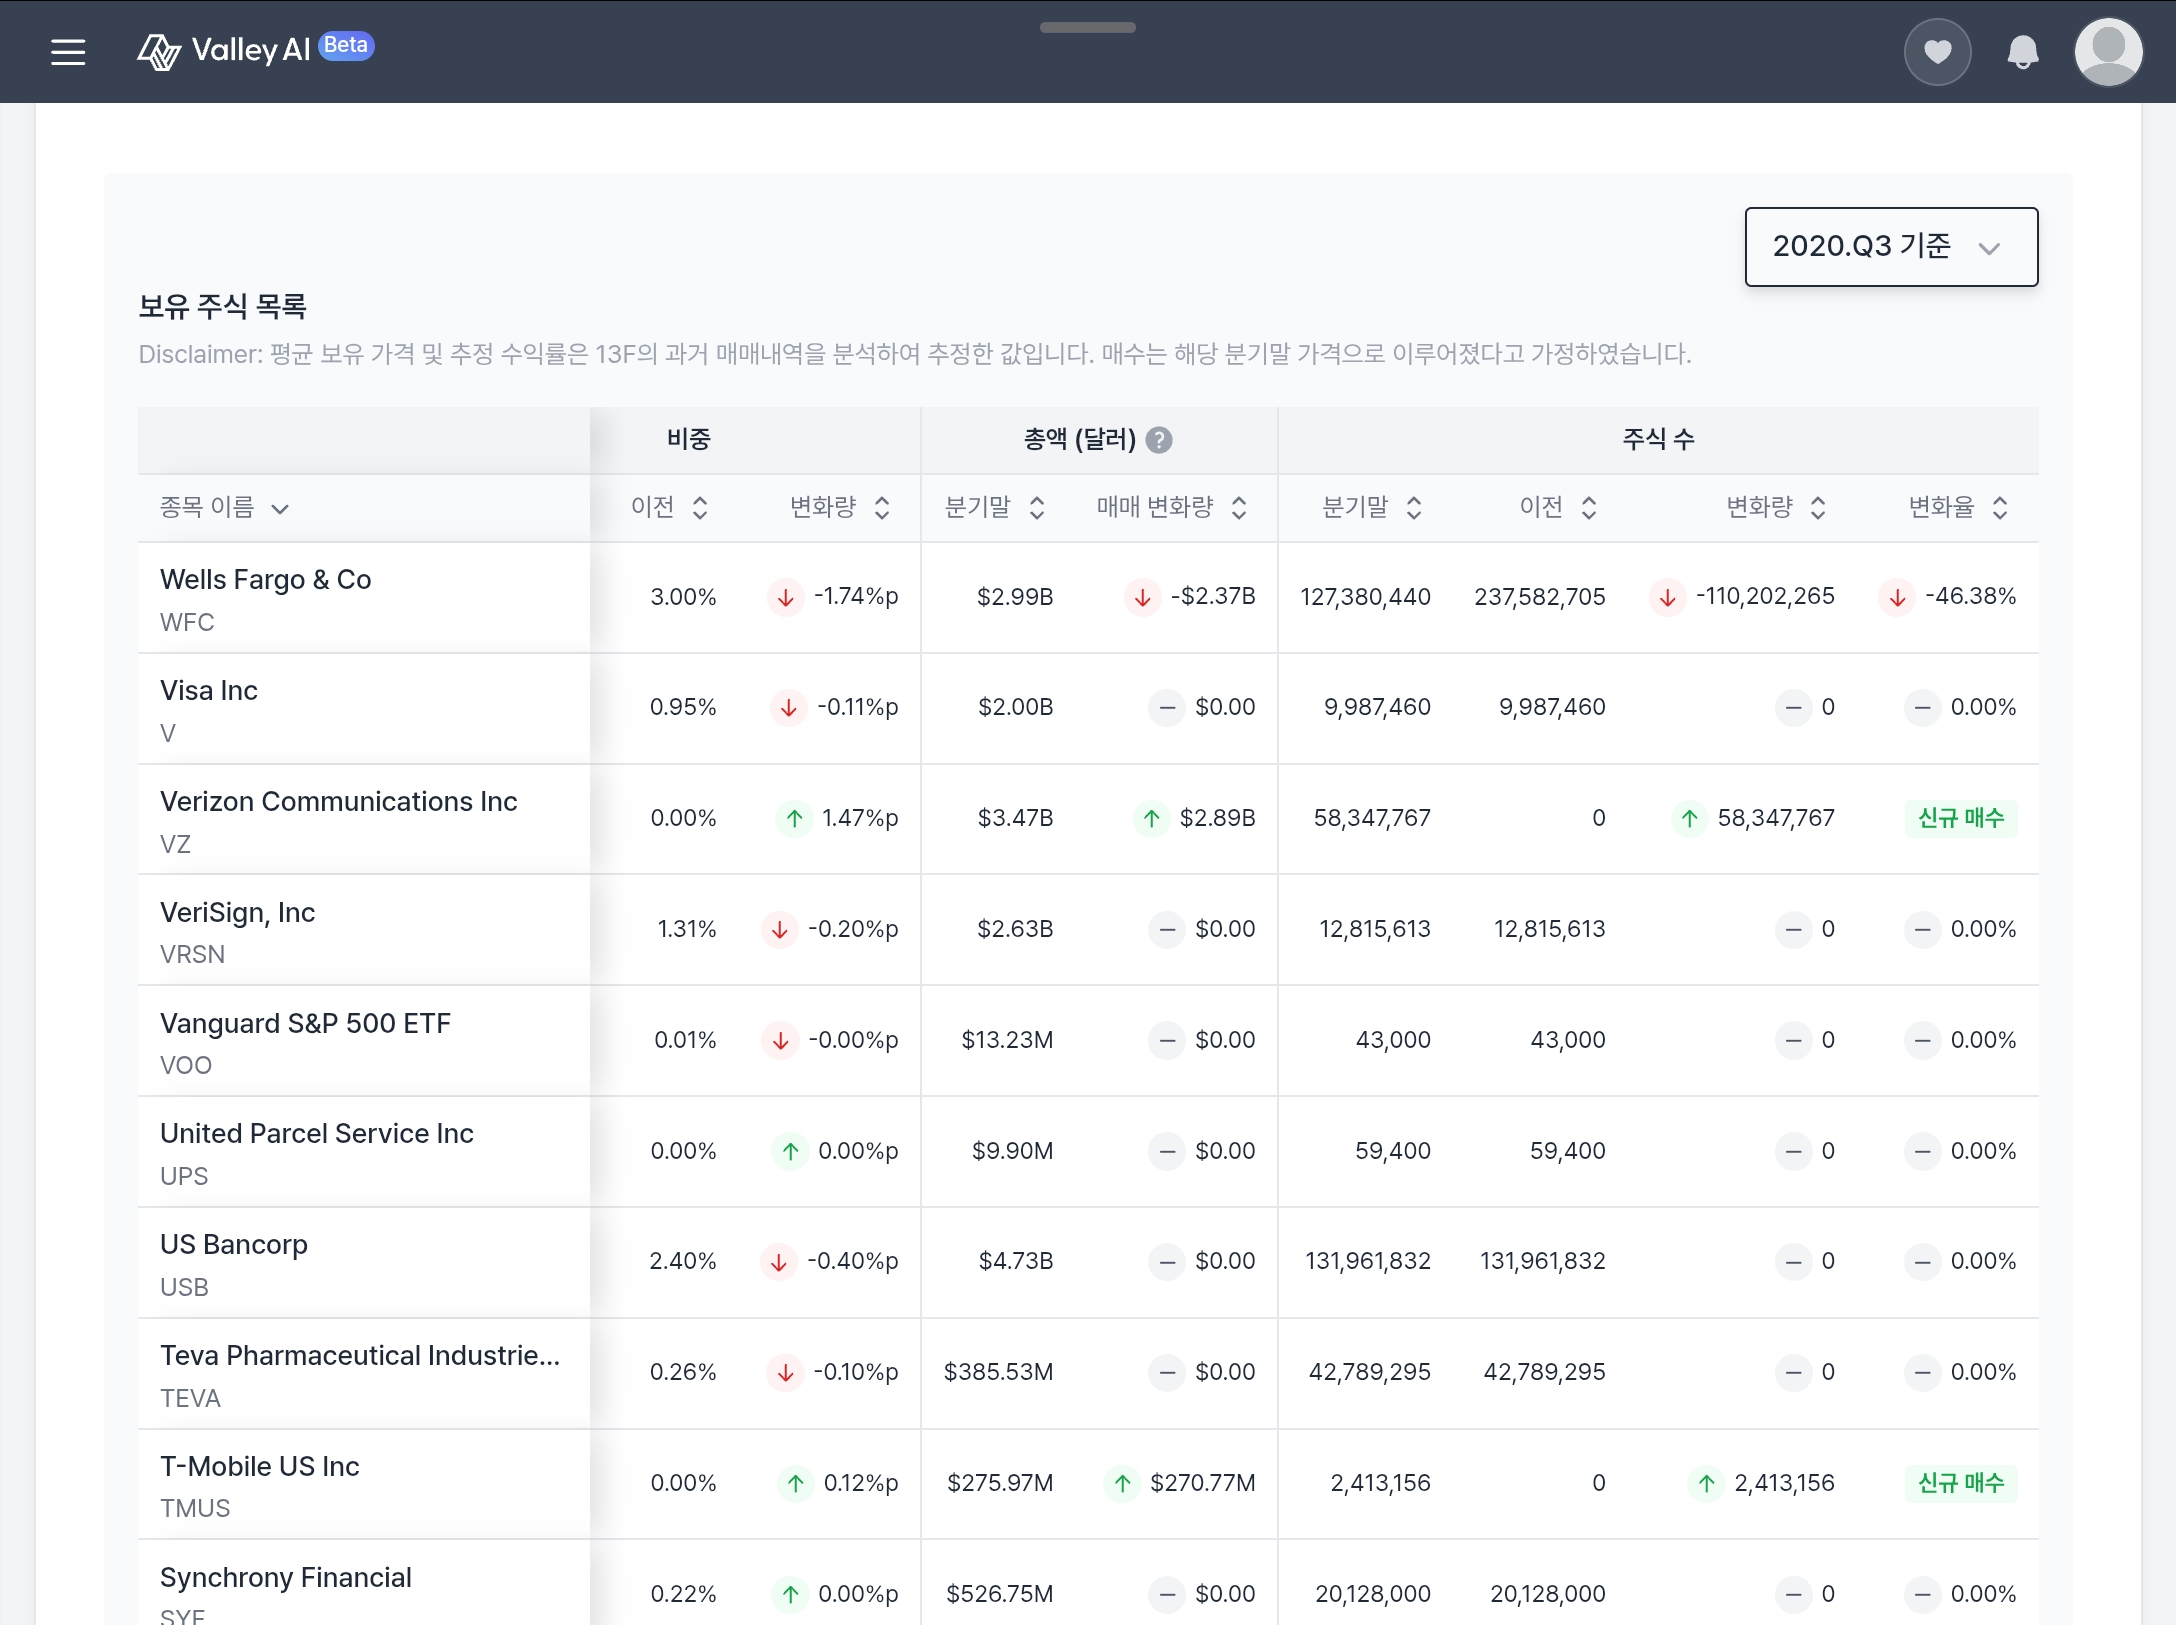Click UPS up arrow for 0.00%p

click(x=791, y=1152)
